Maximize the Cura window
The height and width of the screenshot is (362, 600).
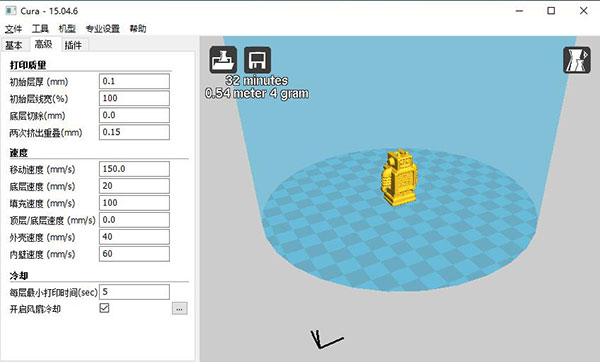[x=551, y=11]
